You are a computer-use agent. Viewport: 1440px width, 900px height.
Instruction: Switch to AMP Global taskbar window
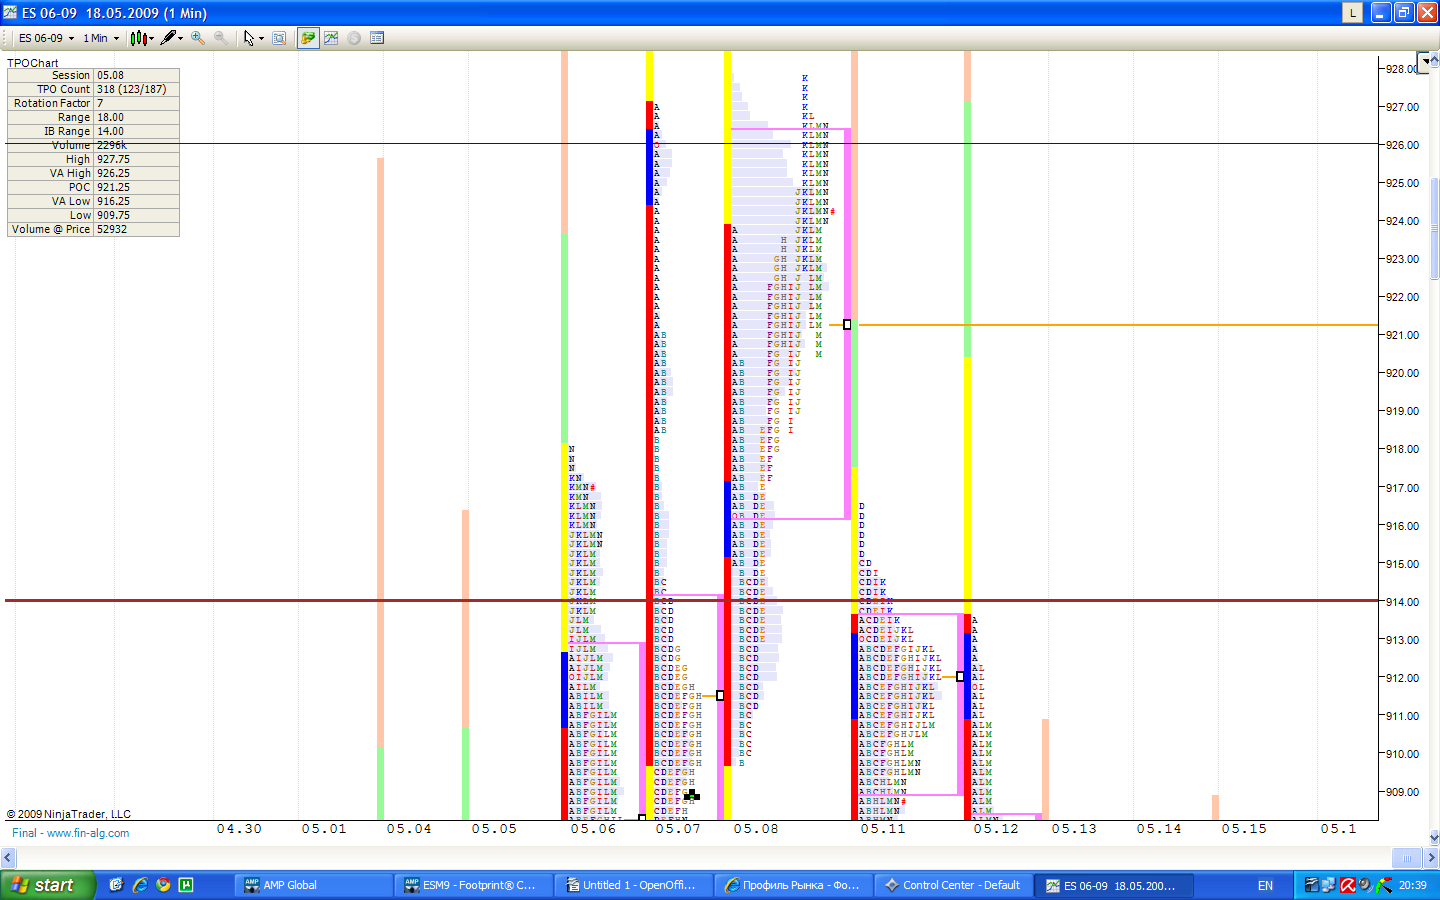(314, 885)
